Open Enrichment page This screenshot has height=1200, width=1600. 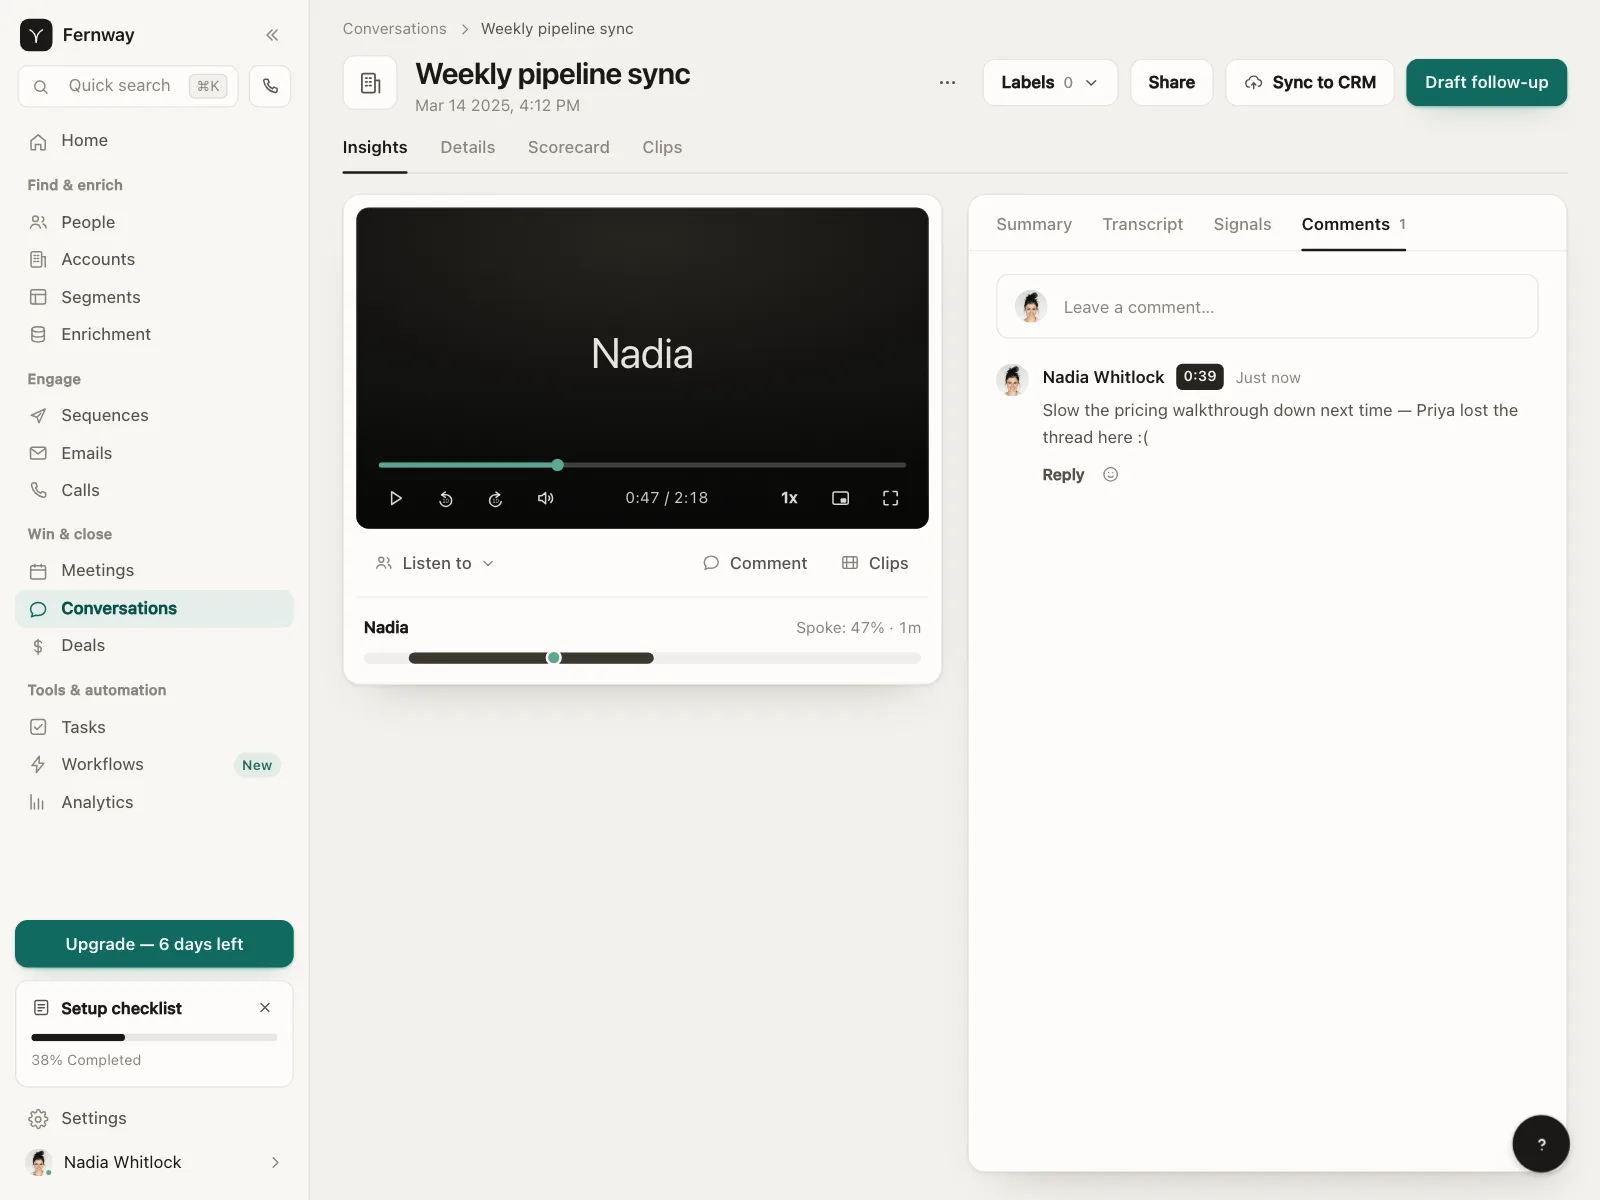(154, 334)
